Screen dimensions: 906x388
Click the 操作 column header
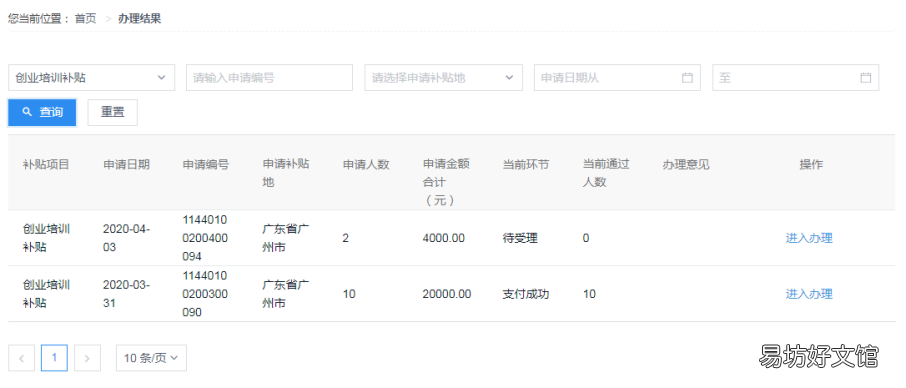[811, 165]
